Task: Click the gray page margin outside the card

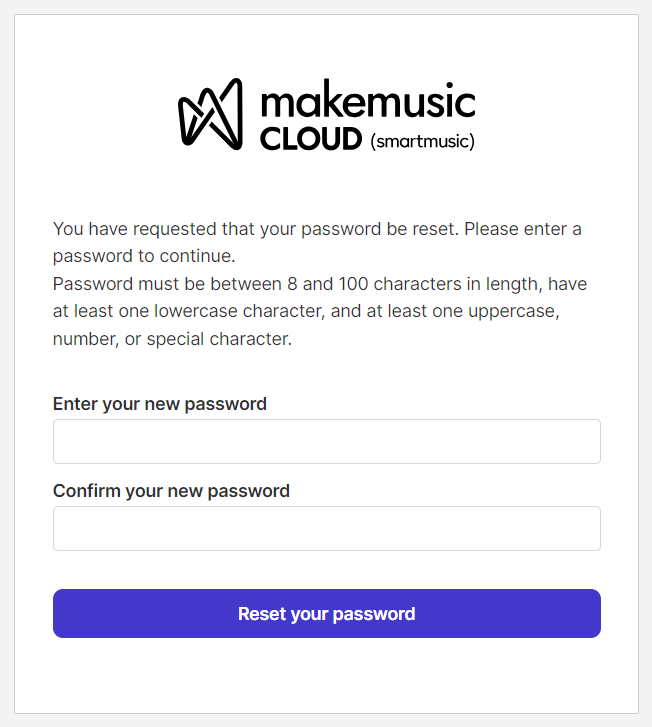Action: coord(645,400)
